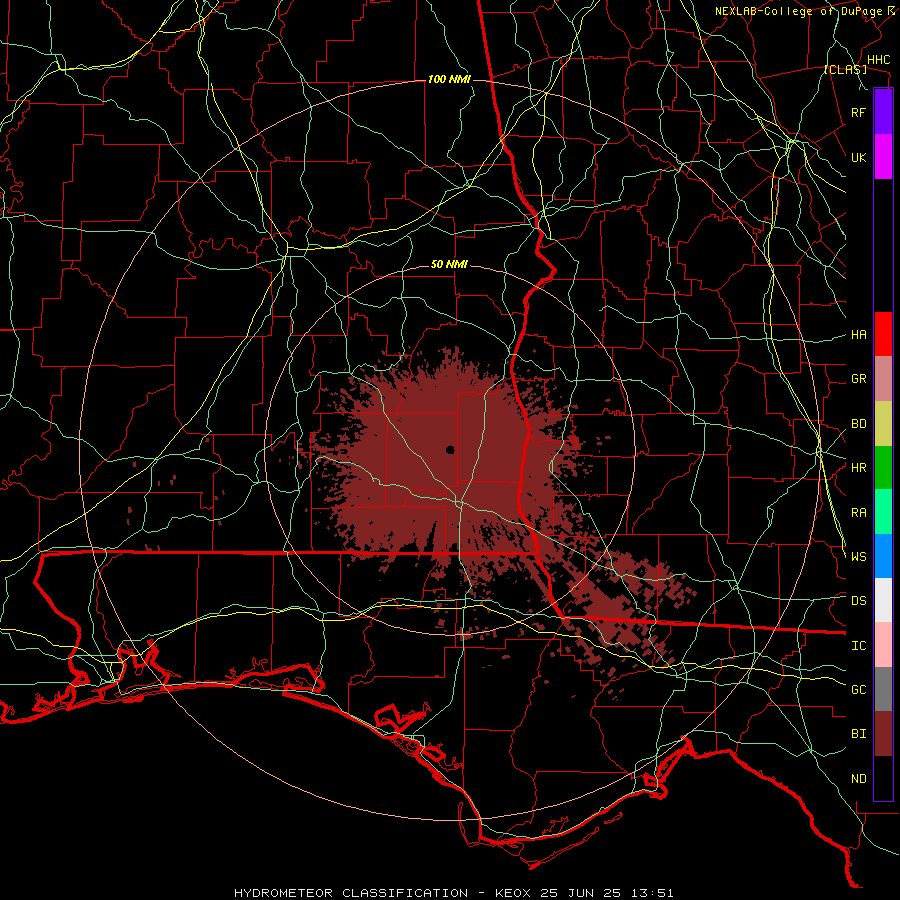Screen dimensions: 900x900
Task: Click the BI legend label
Action: 858,734
